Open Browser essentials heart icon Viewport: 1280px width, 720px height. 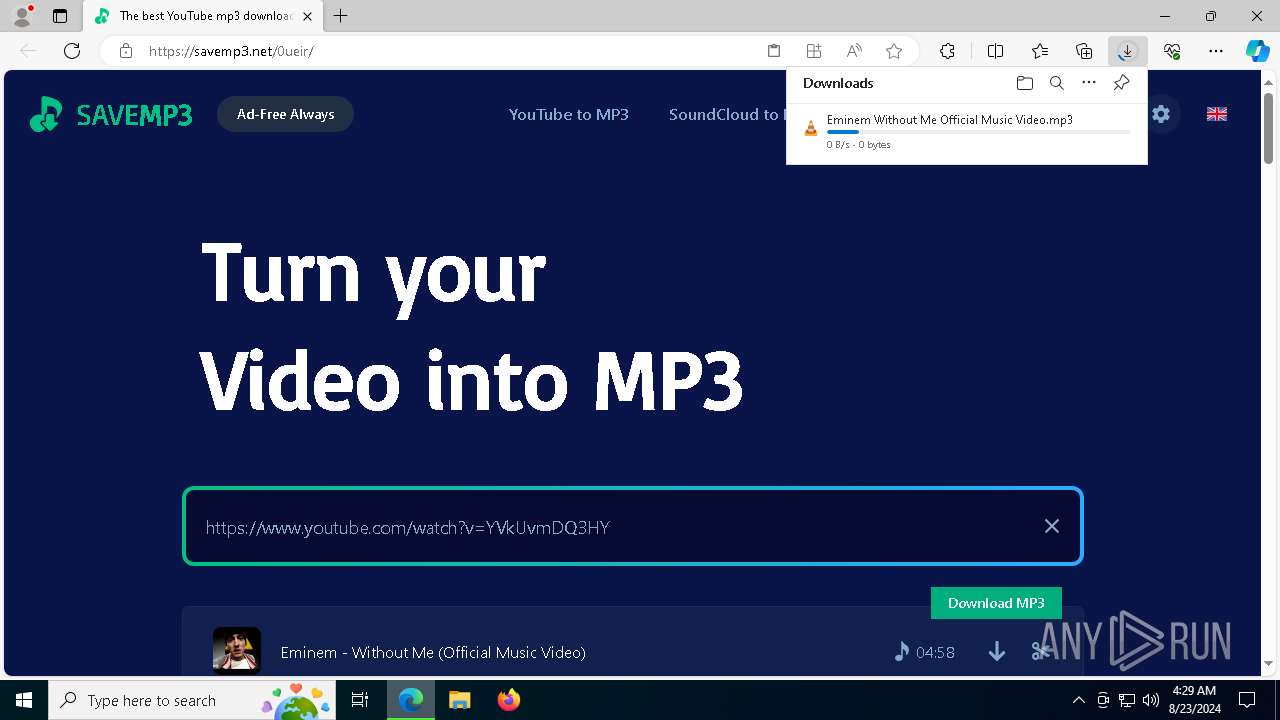1172,51
